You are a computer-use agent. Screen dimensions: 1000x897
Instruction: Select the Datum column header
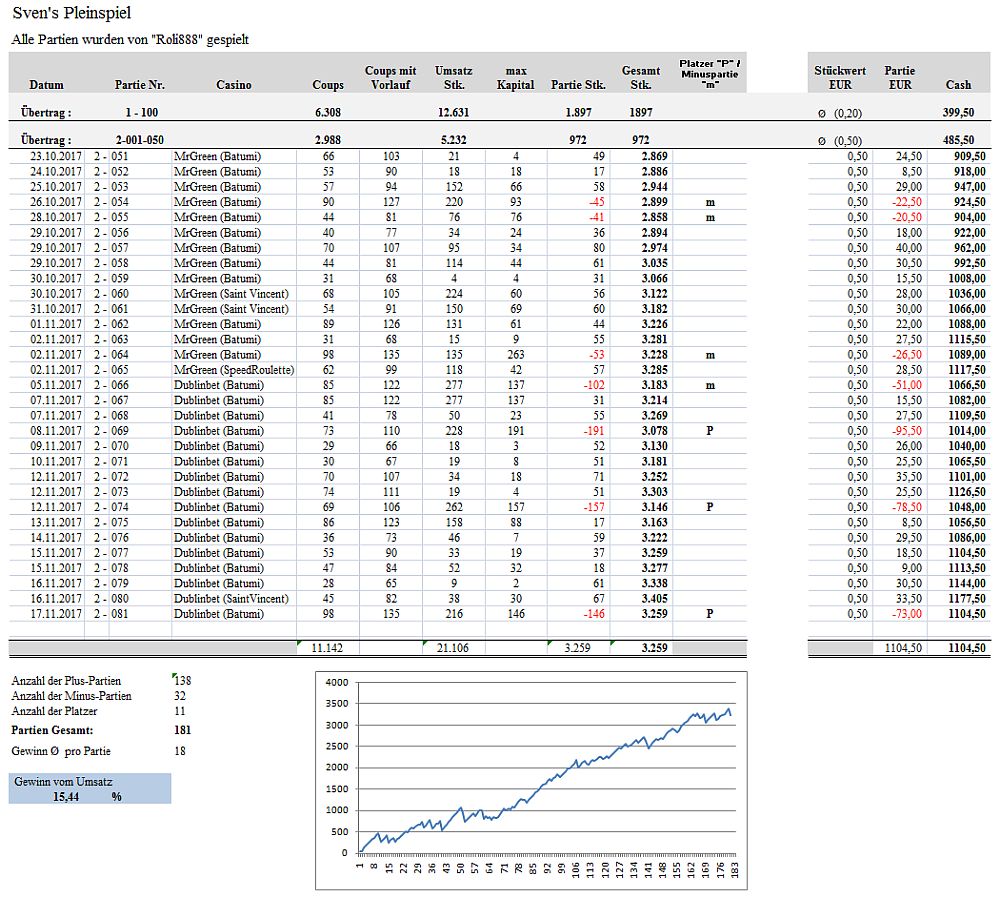tap(46, 85)
